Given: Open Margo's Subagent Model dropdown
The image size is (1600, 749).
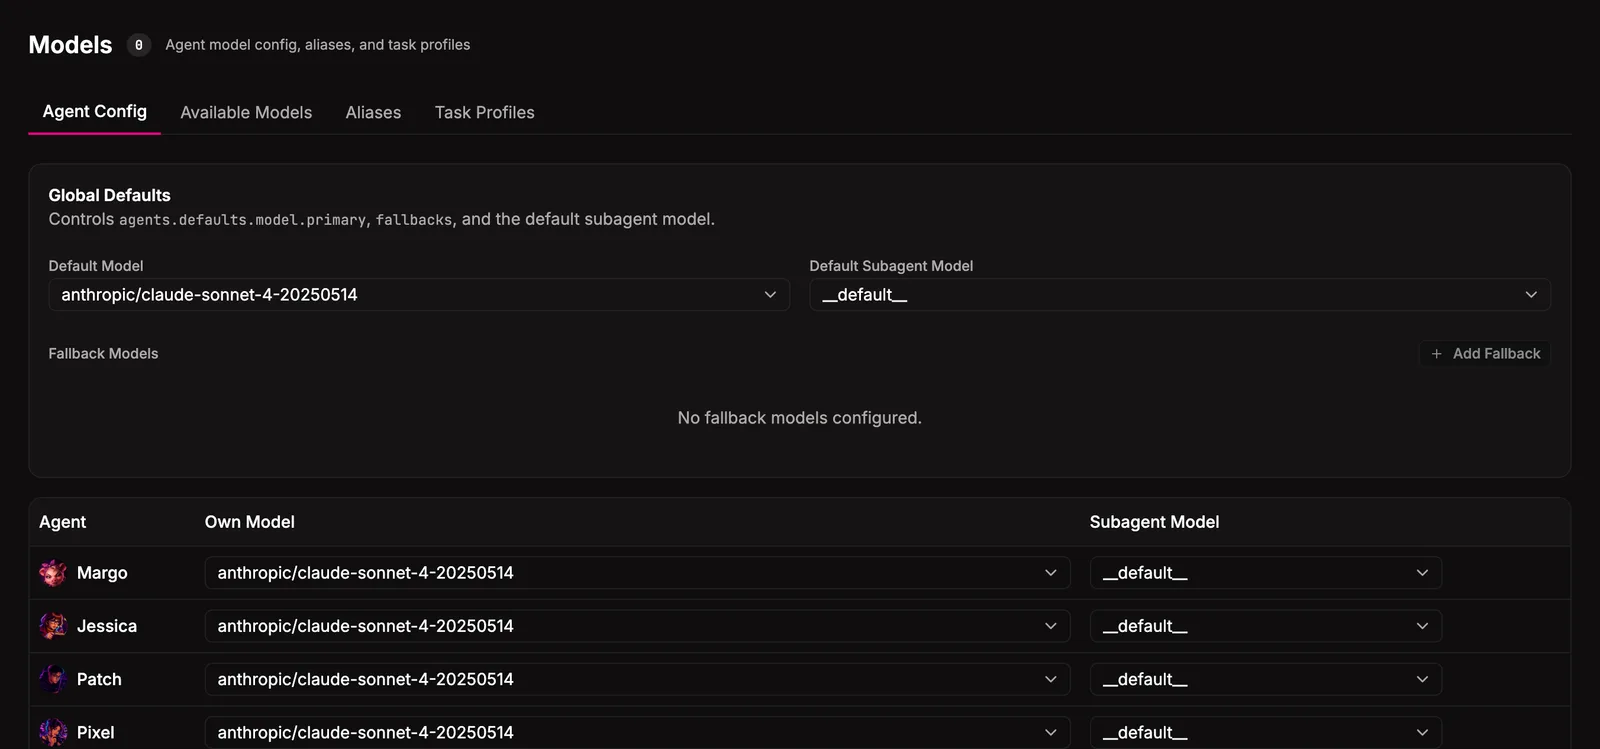Looking at the screenshot, I should coord(1266,573).
